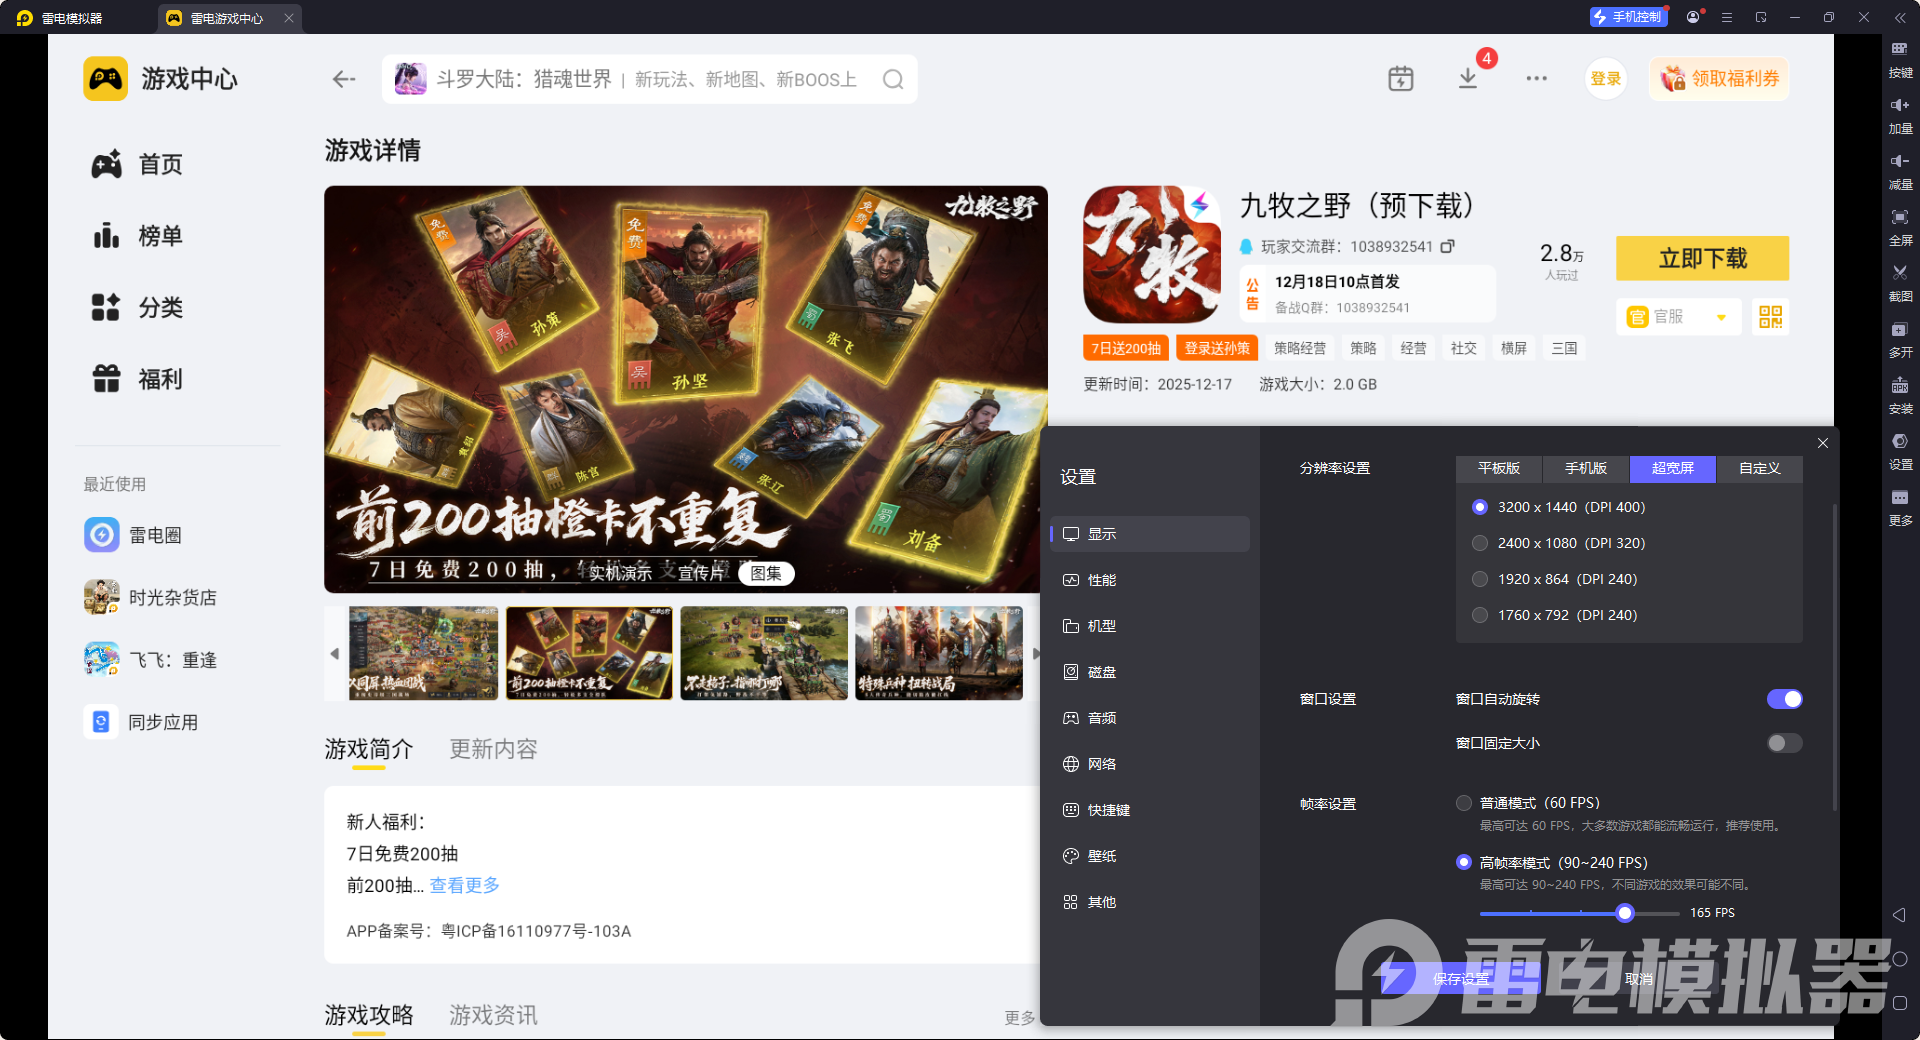Open 性能 settings section
The height and width of the screenshot is (1040, 1920).
tap(1150, 580)
